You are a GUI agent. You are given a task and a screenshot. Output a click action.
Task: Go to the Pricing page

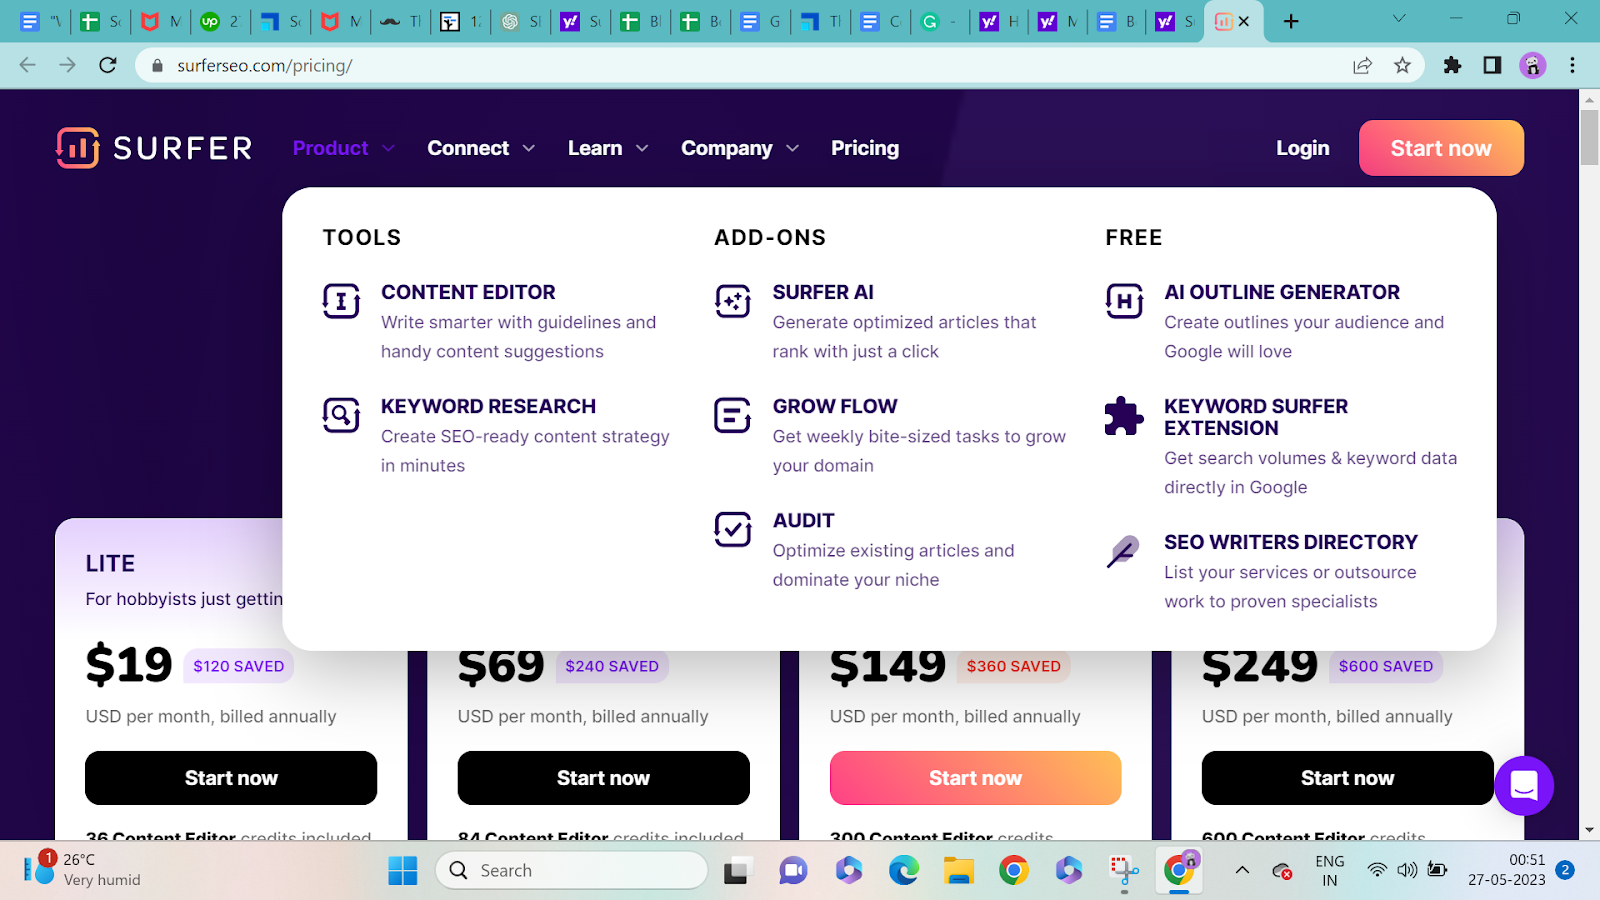(865, 148)
